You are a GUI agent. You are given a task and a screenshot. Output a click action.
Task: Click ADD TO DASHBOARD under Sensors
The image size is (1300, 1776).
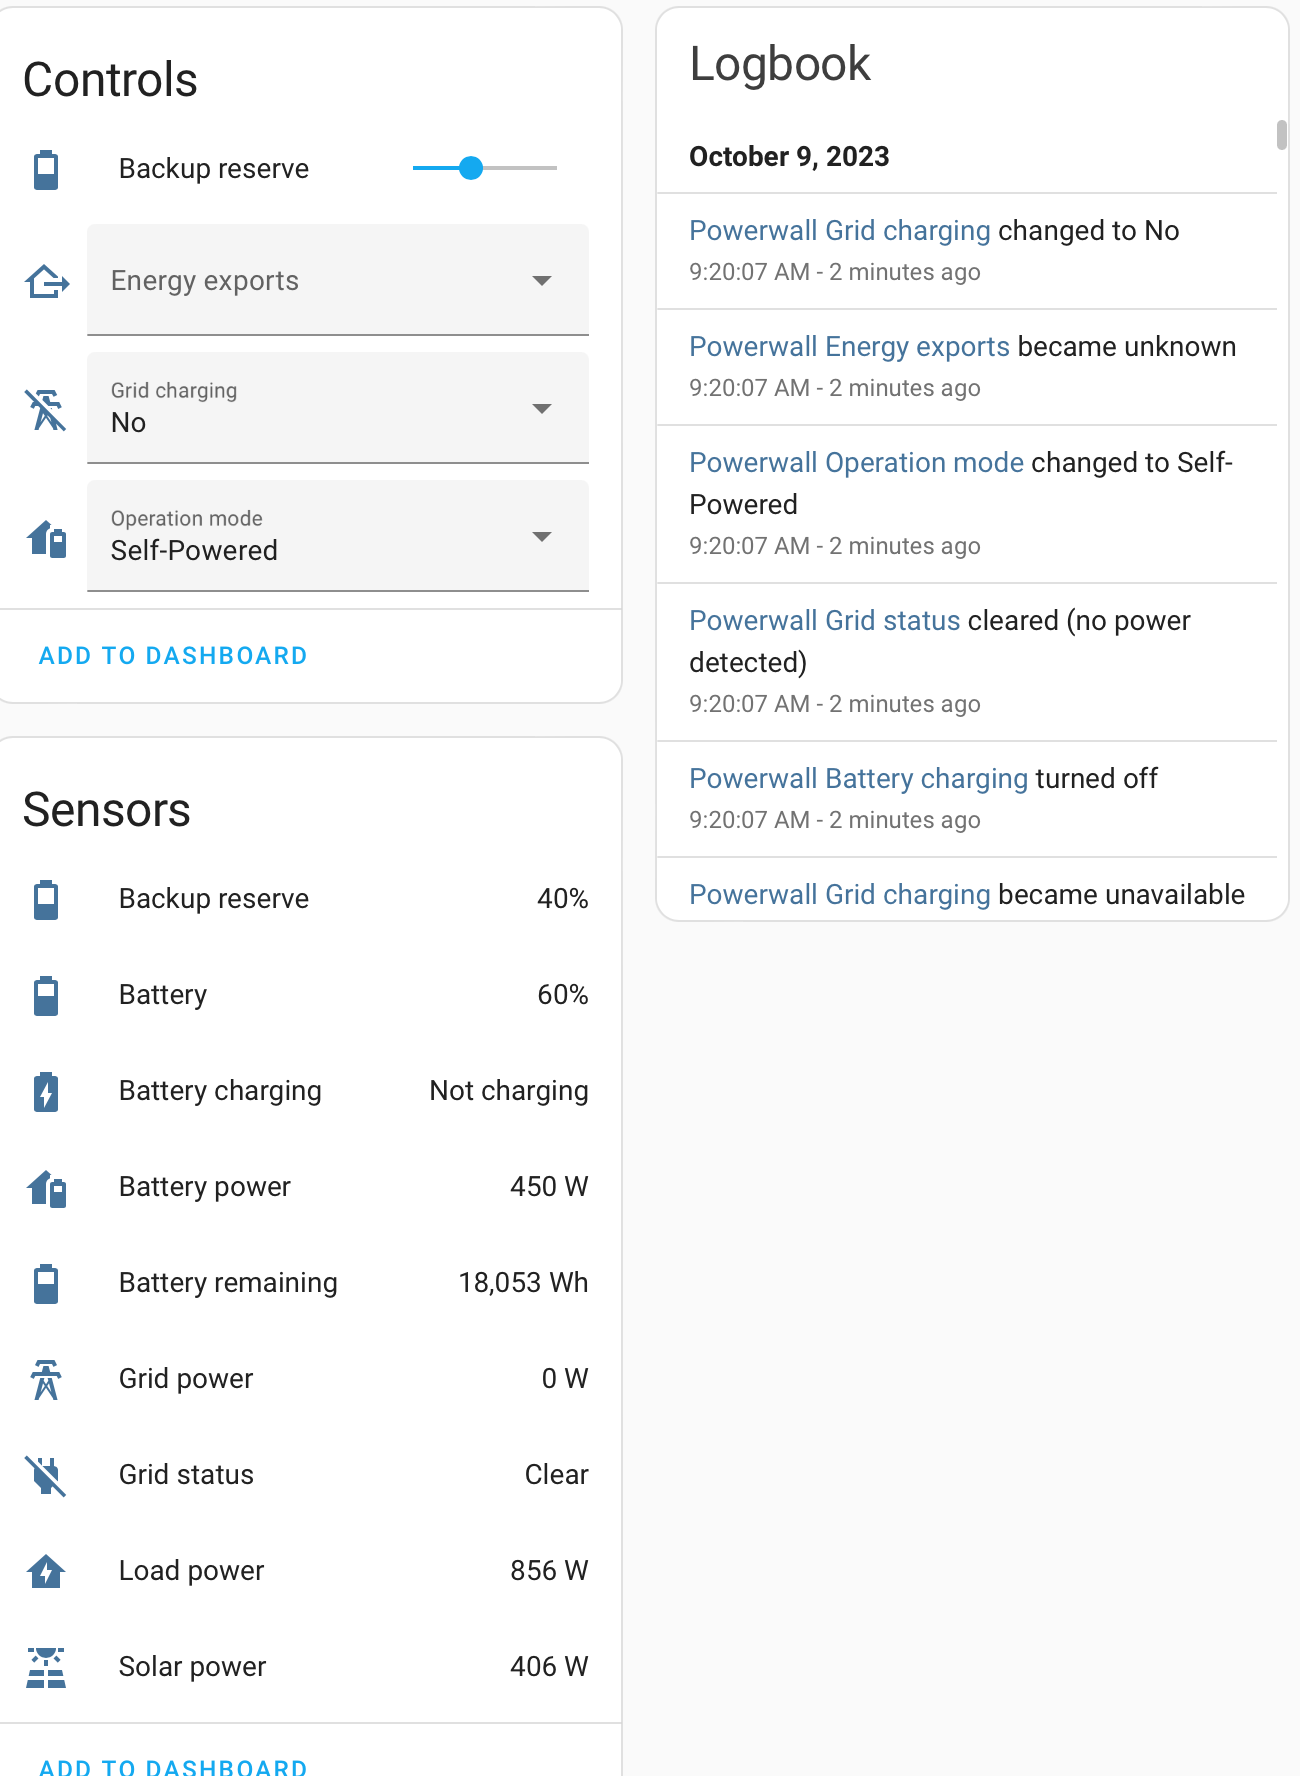(172, 1766)
